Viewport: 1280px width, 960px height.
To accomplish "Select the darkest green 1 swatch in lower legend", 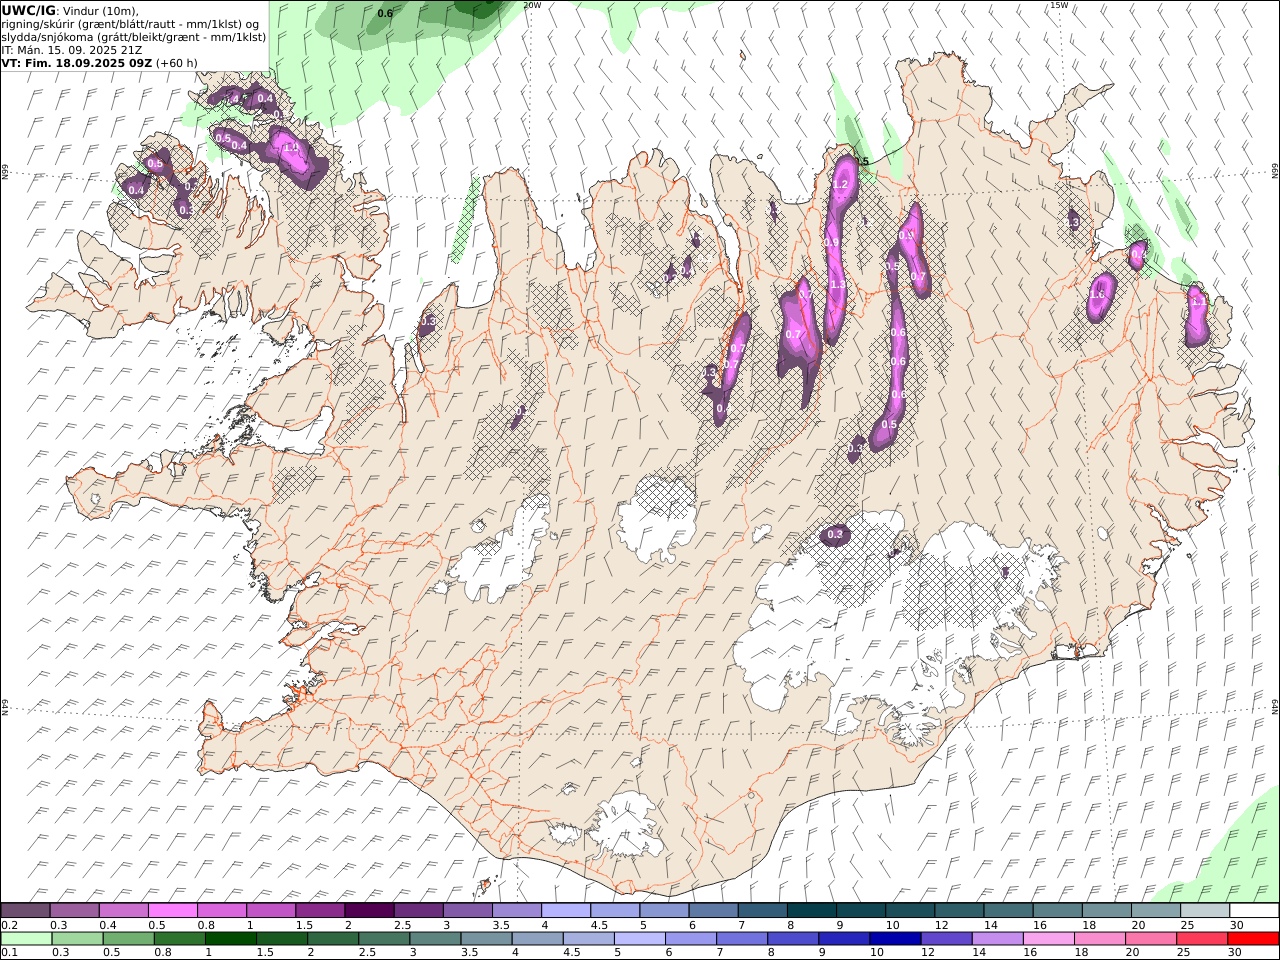I will tap(230, 938).
